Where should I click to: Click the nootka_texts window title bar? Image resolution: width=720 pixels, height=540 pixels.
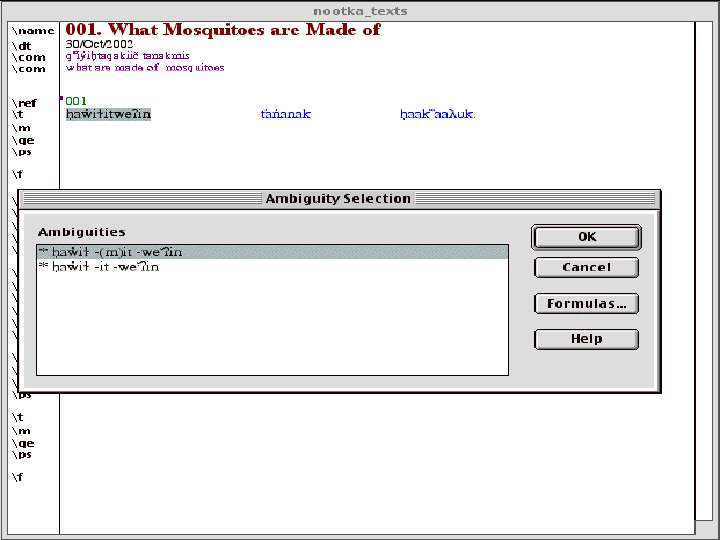tap(360, 11)
